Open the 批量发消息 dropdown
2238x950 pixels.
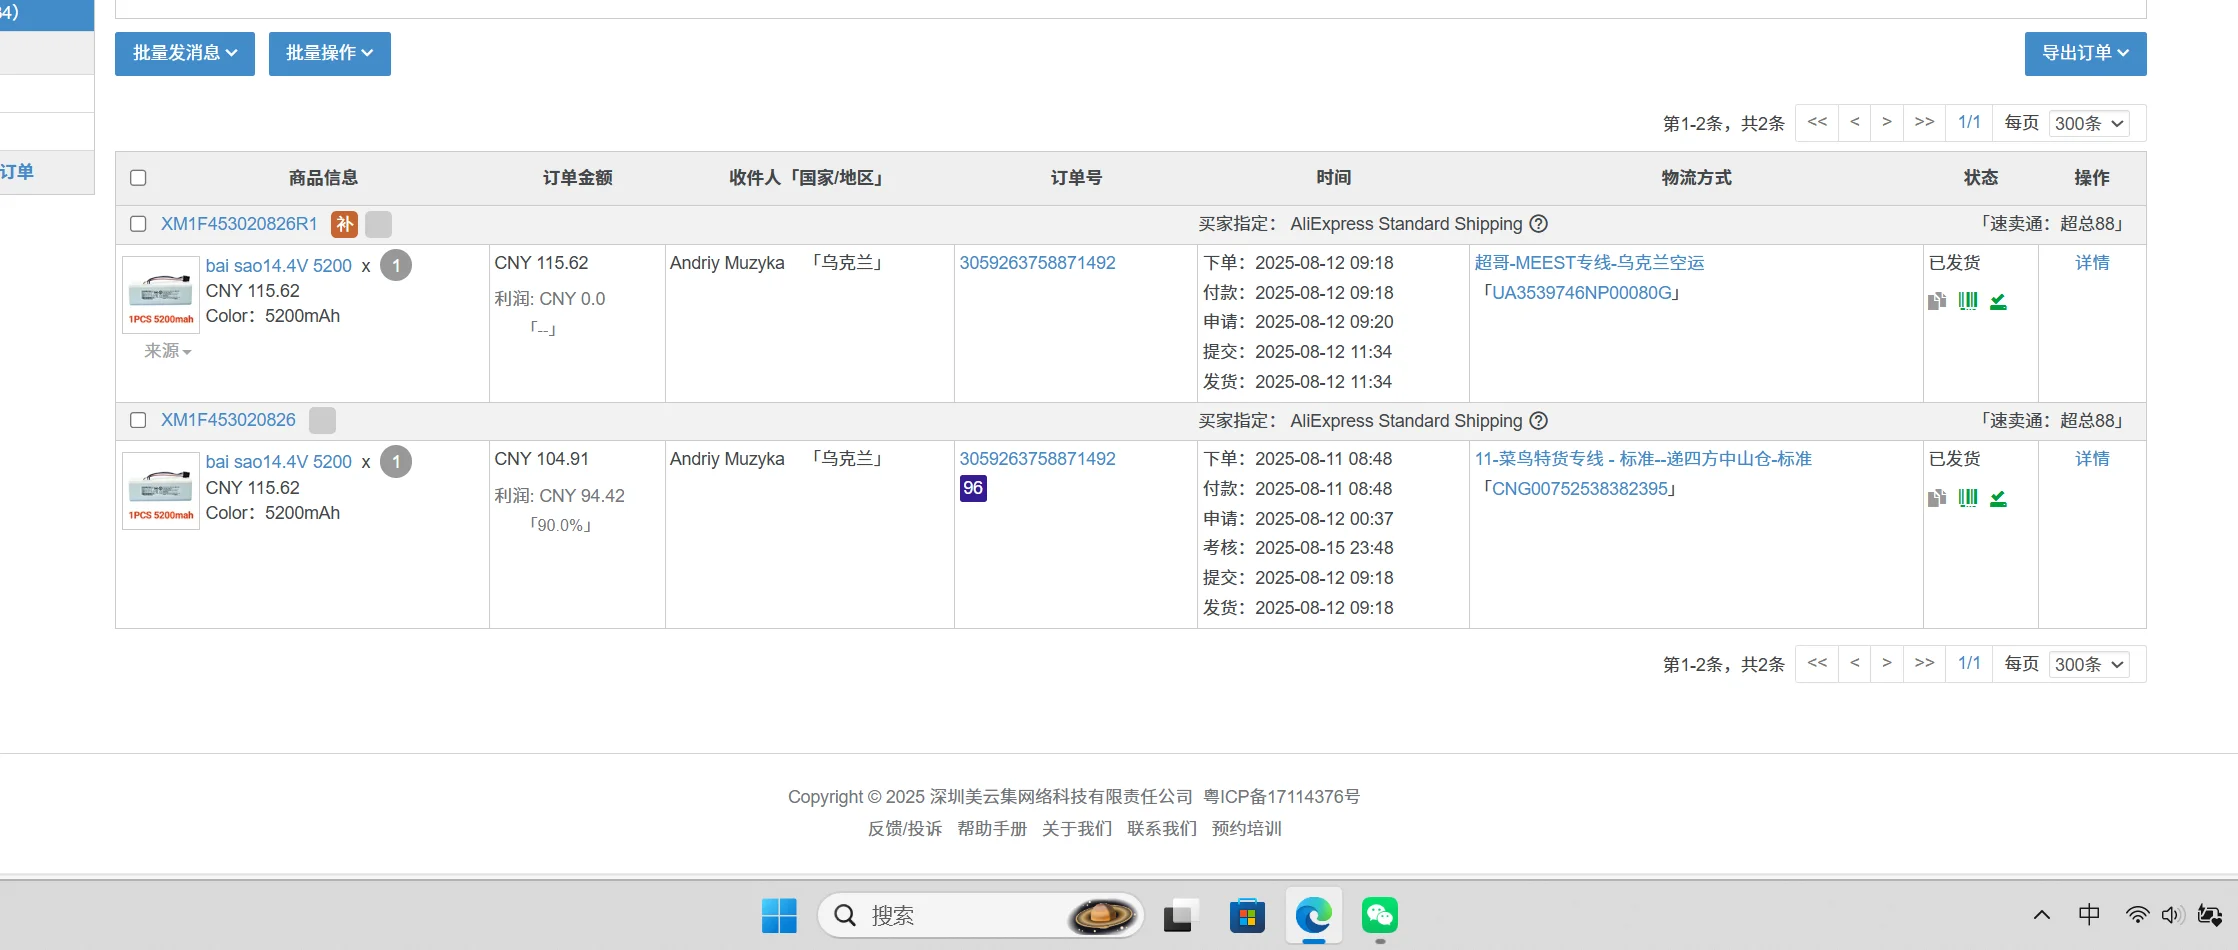pos(185,53)
